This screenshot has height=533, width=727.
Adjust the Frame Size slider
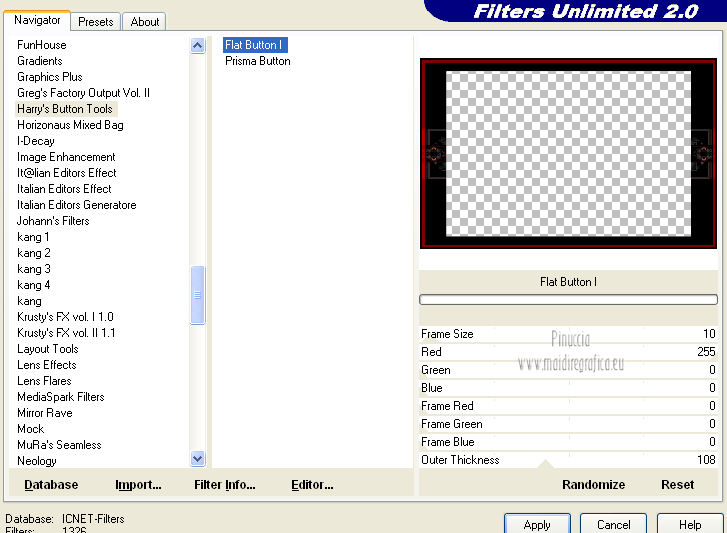568,334
